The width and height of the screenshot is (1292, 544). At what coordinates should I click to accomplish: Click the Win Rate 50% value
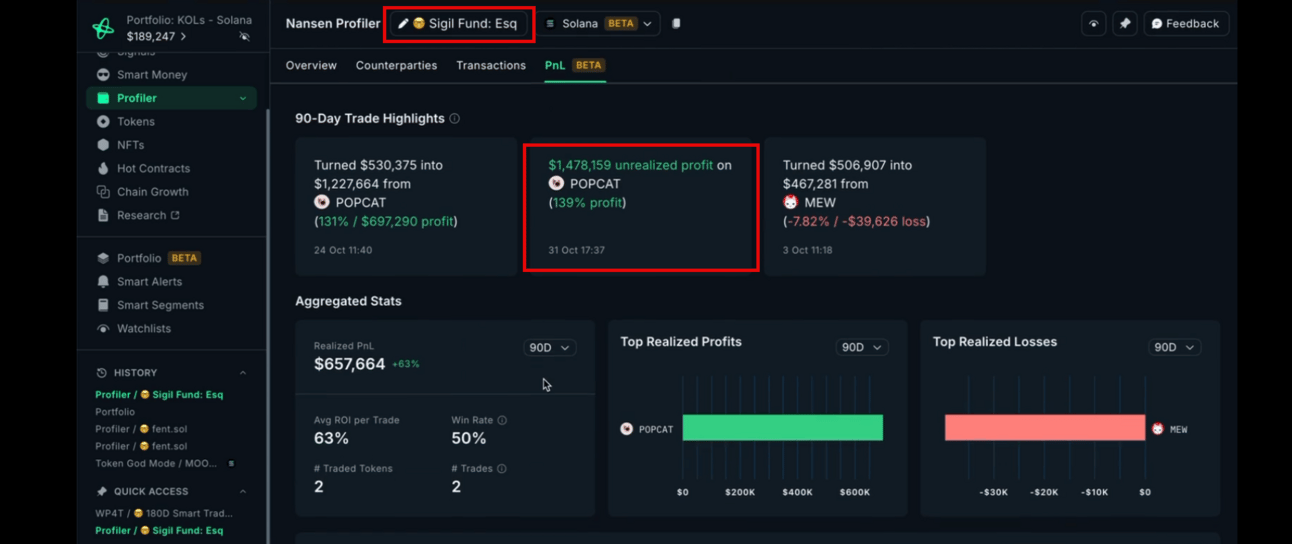[x=469, y=439]
